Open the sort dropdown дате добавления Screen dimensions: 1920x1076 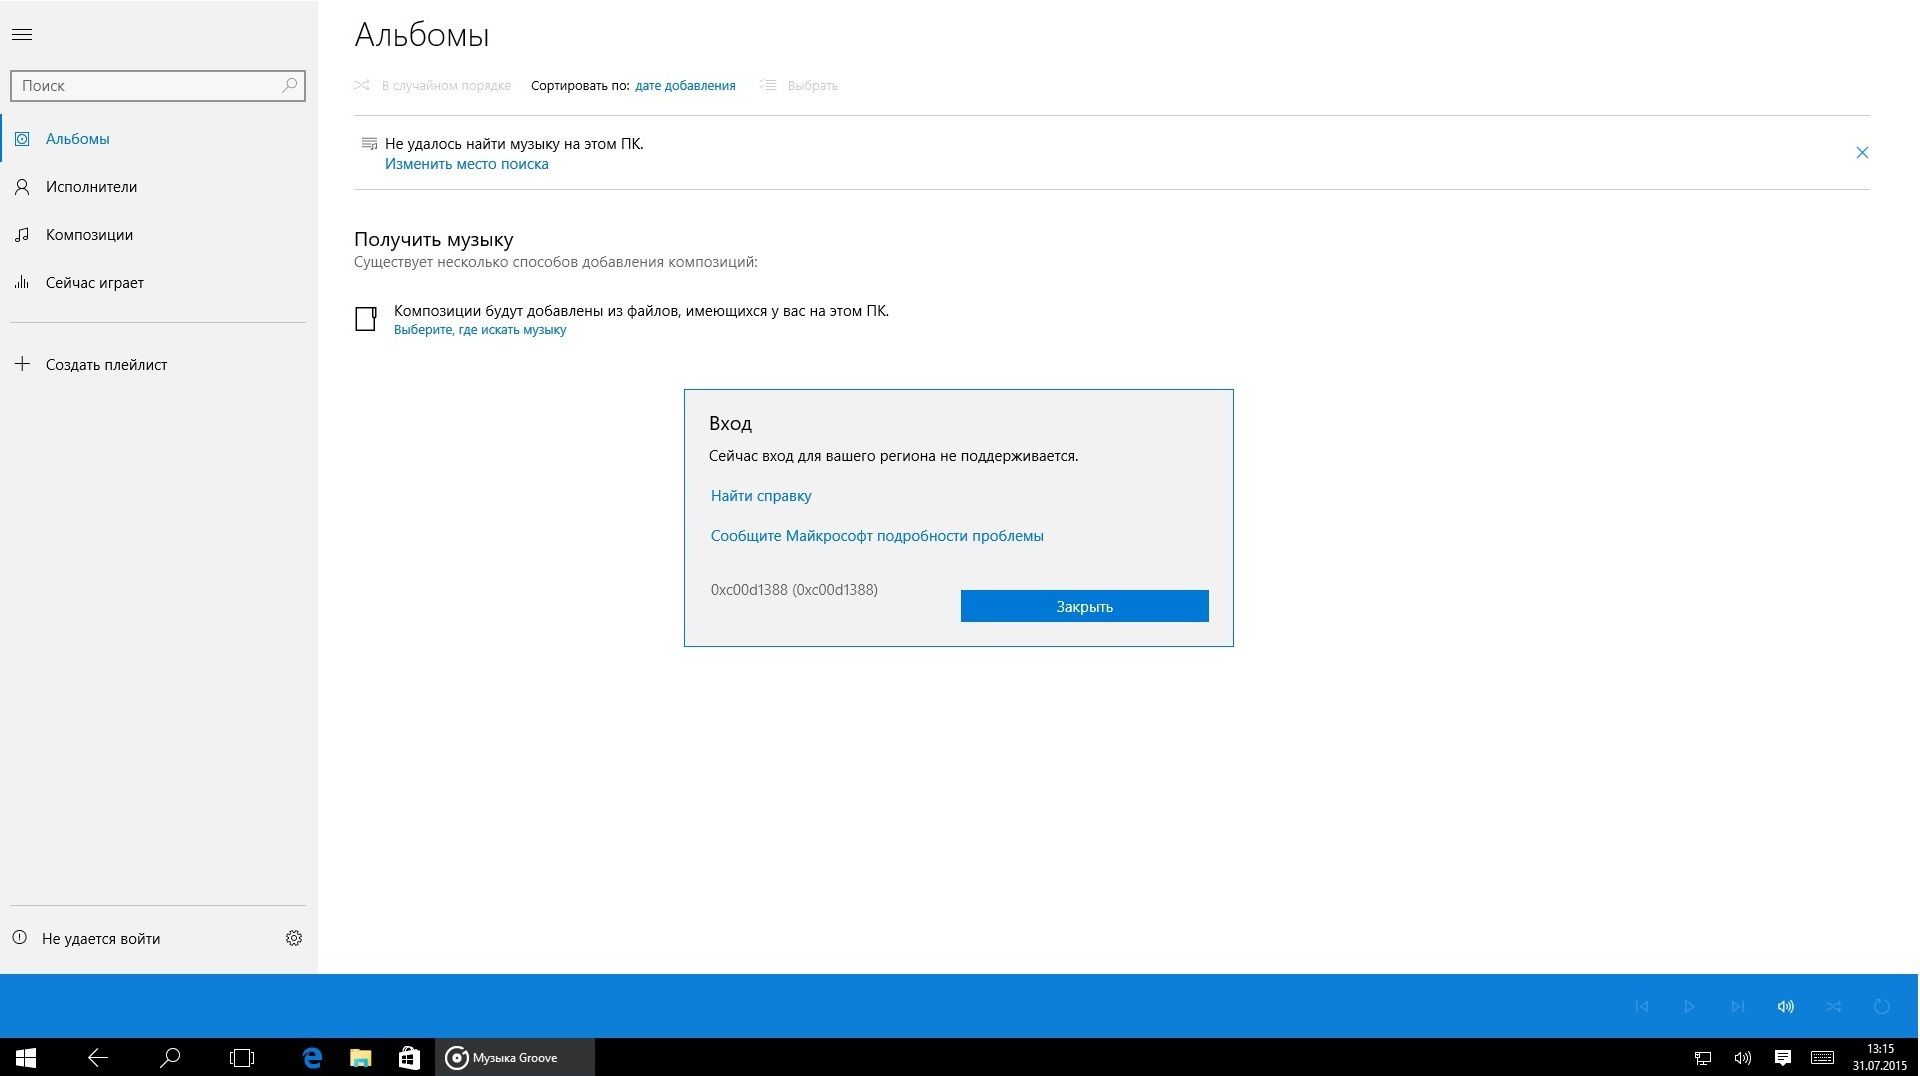point(685,86)
